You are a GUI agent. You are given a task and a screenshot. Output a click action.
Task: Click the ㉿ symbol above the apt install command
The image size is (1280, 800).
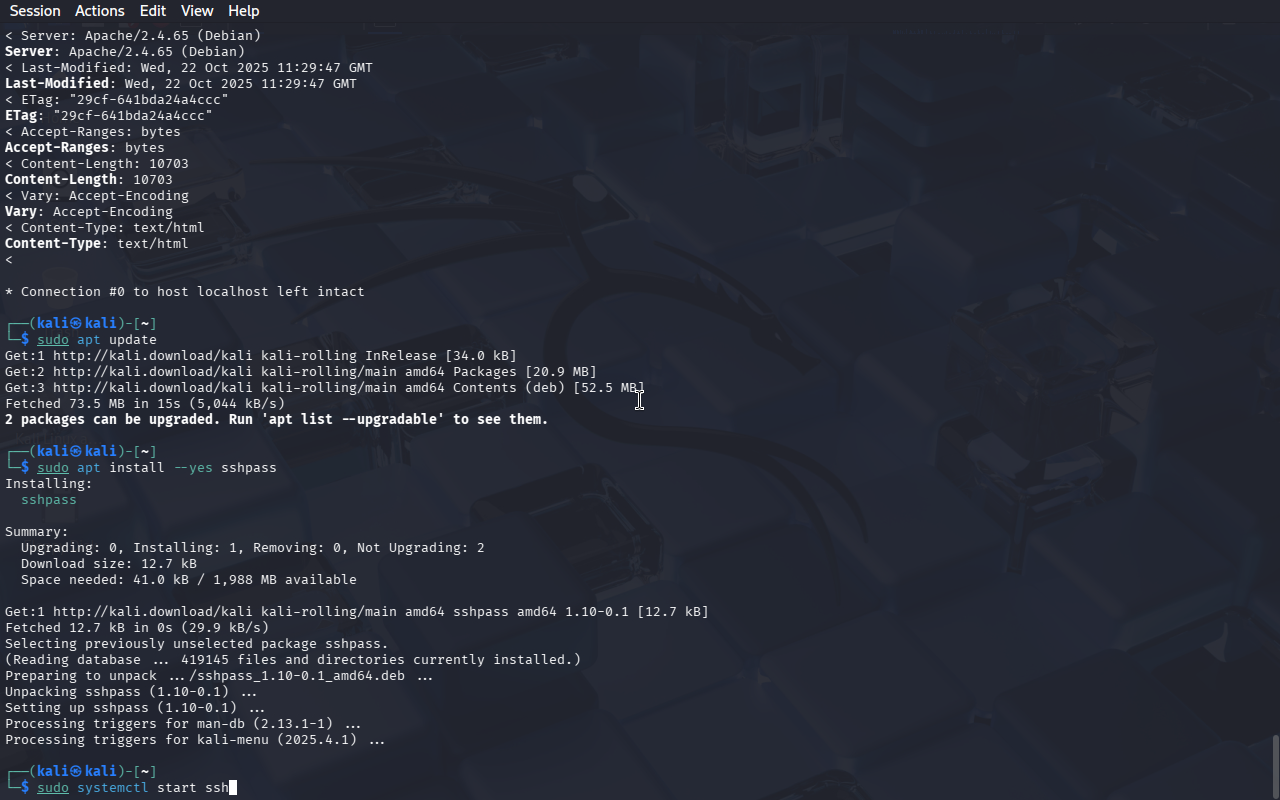click(x=77, y=451)
